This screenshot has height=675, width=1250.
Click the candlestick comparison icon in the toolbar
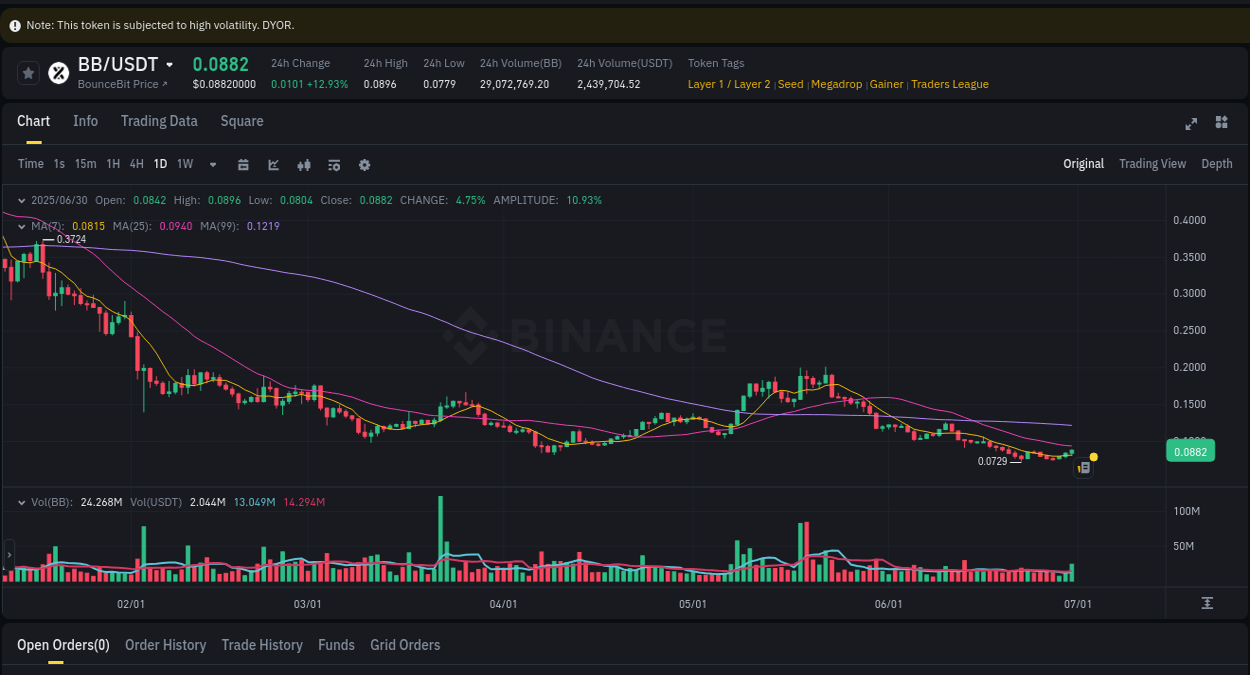click(x=304, y=164)
